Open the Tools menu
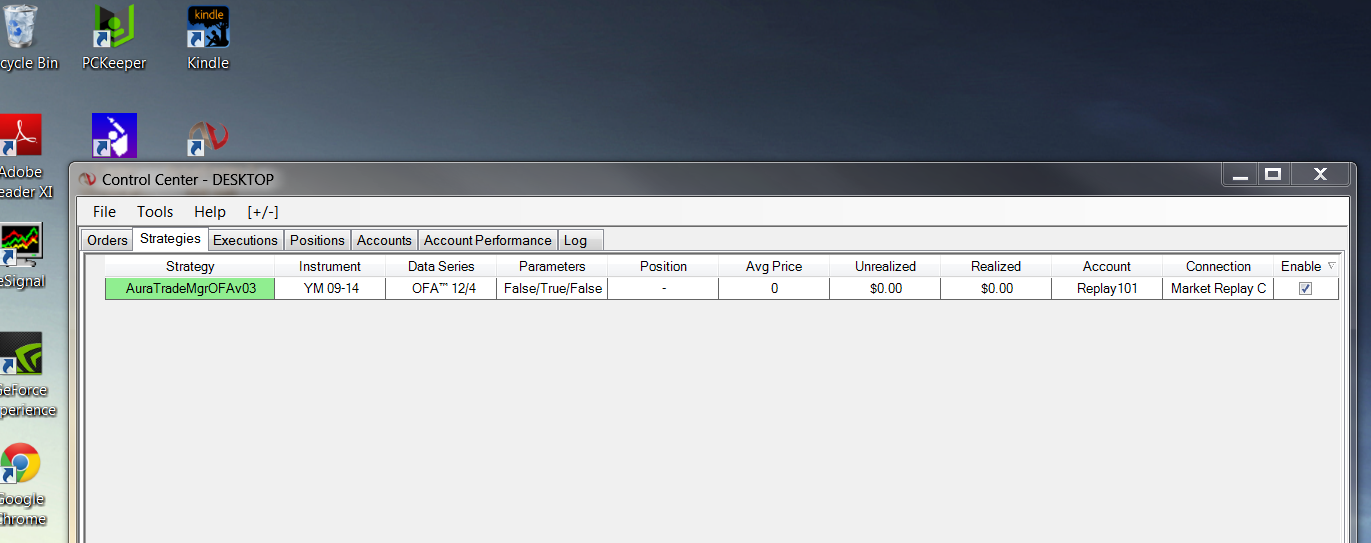Viewport: 1371px width, 543px height. [x=155, y=211]
